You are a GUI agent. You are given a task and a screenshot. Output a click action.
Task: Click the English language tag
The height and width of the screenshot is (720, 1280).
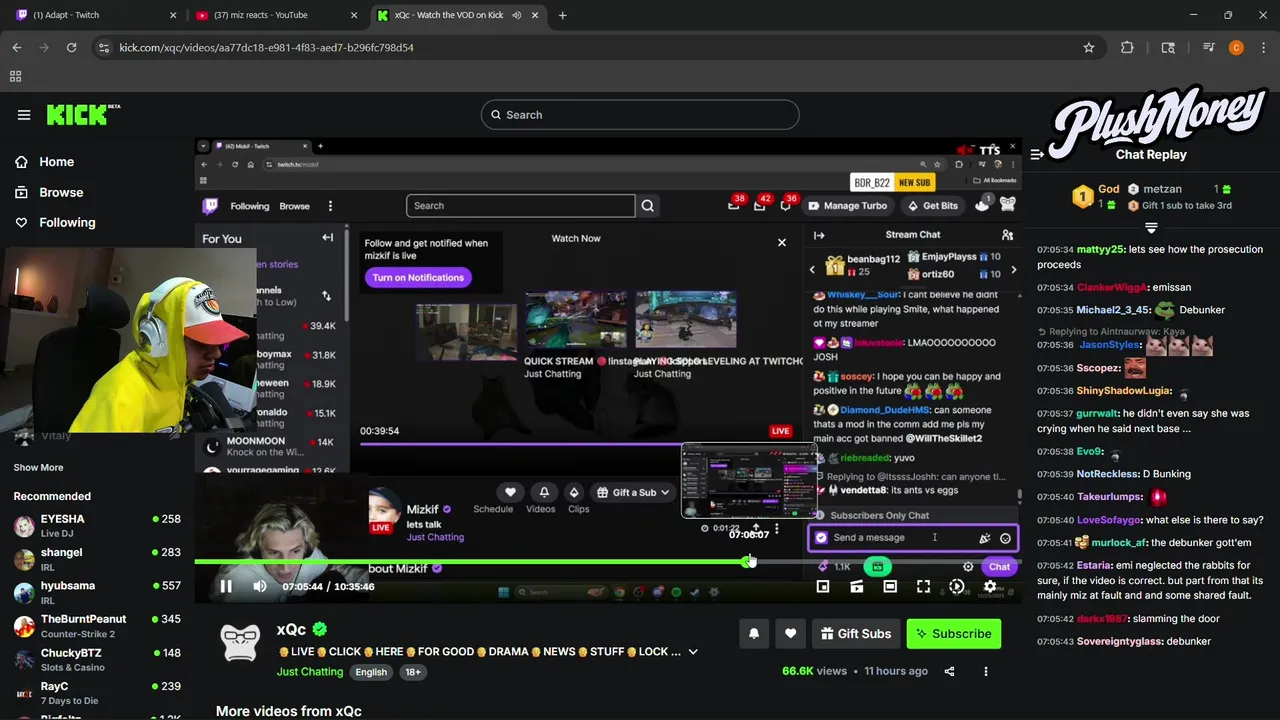[371, 672]
